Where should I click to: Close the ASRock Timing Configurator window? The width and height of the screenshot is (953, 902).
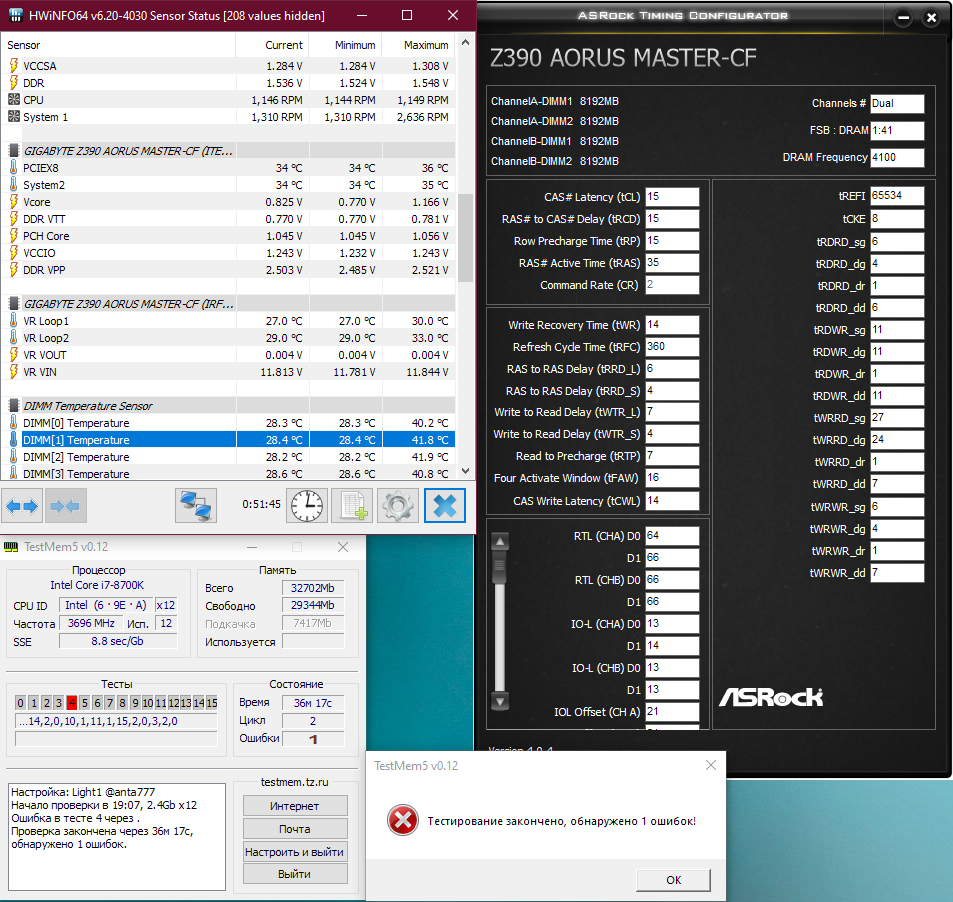(x=931, y=18)
